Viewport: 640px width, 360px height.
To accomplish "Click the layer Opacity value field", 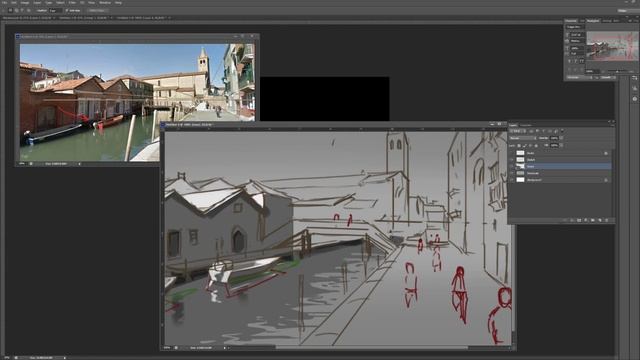I will click(554, 138).
